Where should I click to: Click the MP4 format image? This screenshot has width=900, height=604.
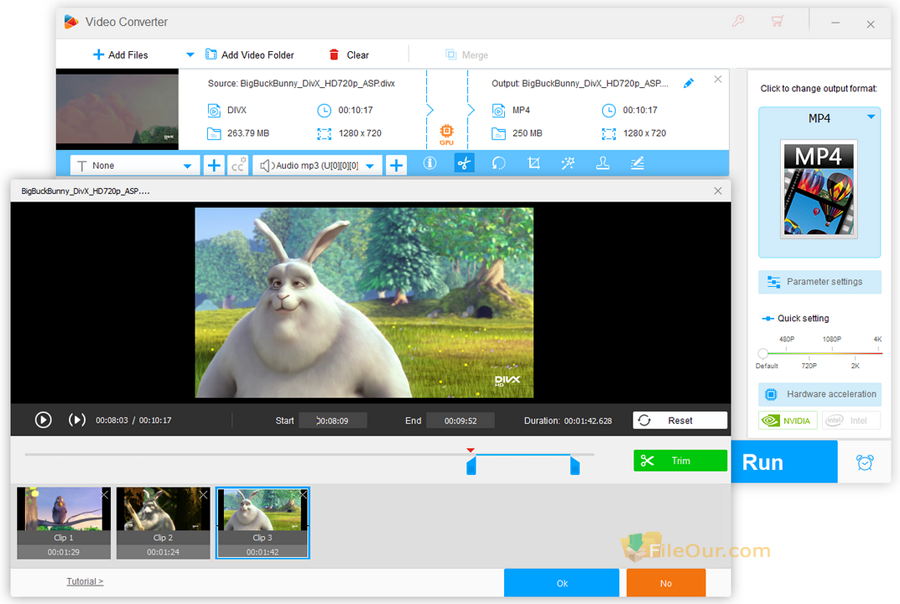click(x=819, y=189)
